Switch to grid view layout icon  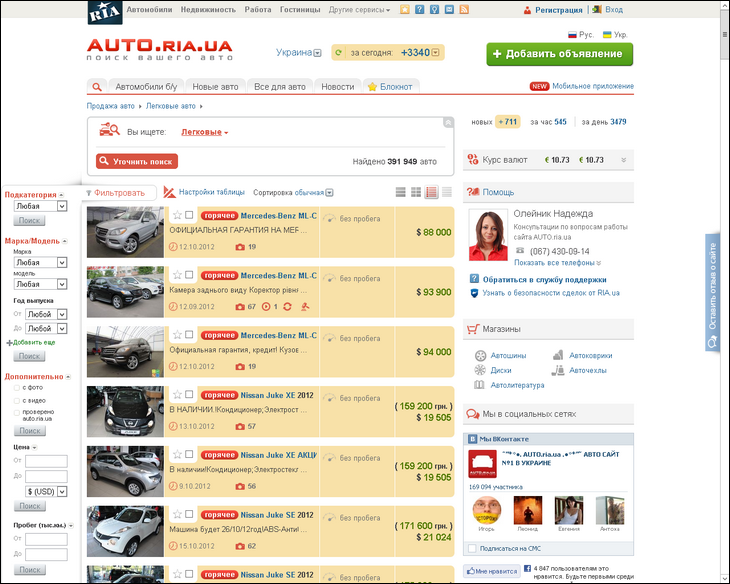[416, 192]
